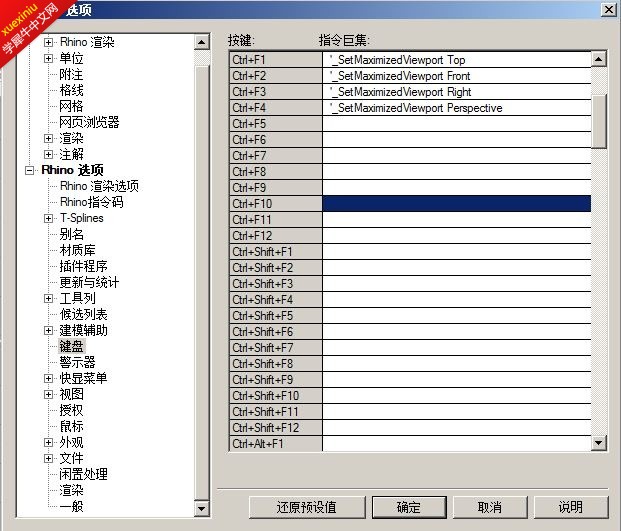The height and width of the screenshot is (531, 621).
Task: Click shortcut table scroll up arrow
Action: tap(598, 59)
